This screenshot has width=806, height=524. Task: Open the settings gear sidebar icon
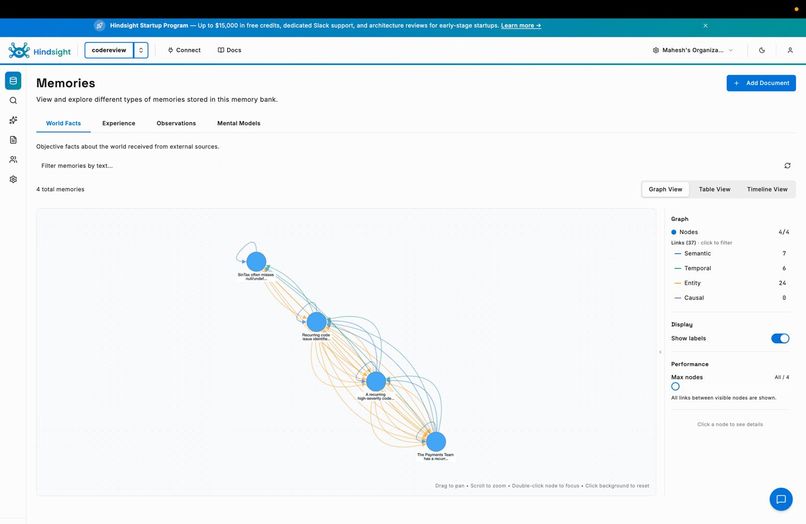[13, 179]
